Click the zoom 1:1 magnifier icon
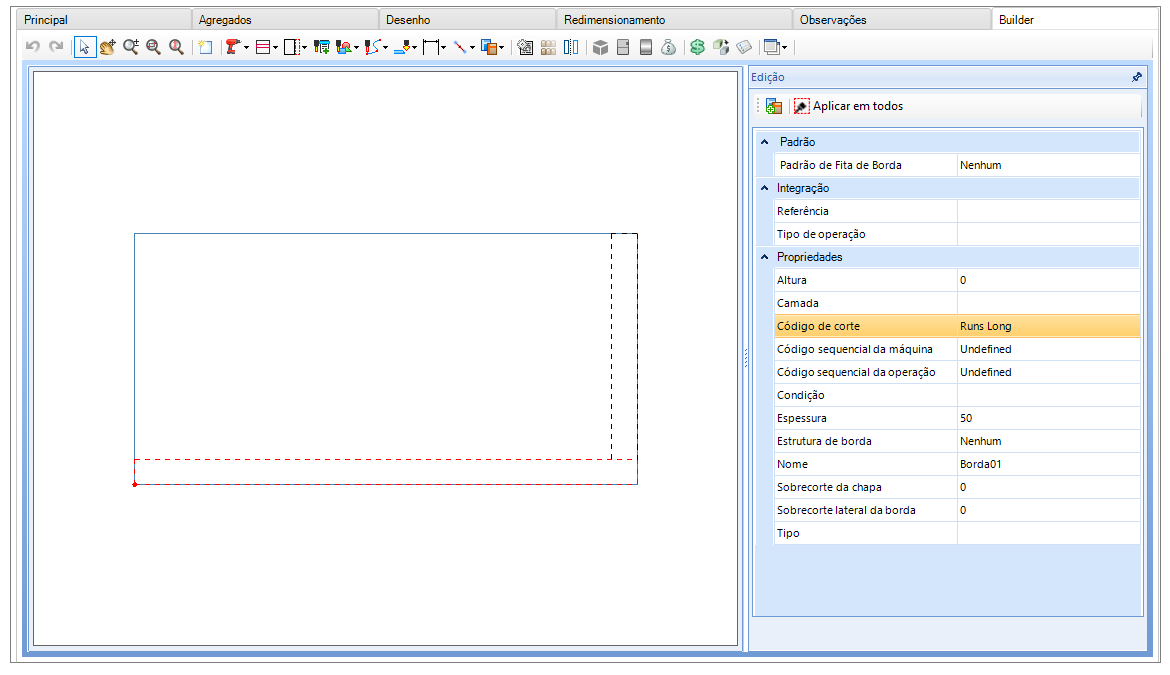The image size is (1170, 675). click(176, 47)
